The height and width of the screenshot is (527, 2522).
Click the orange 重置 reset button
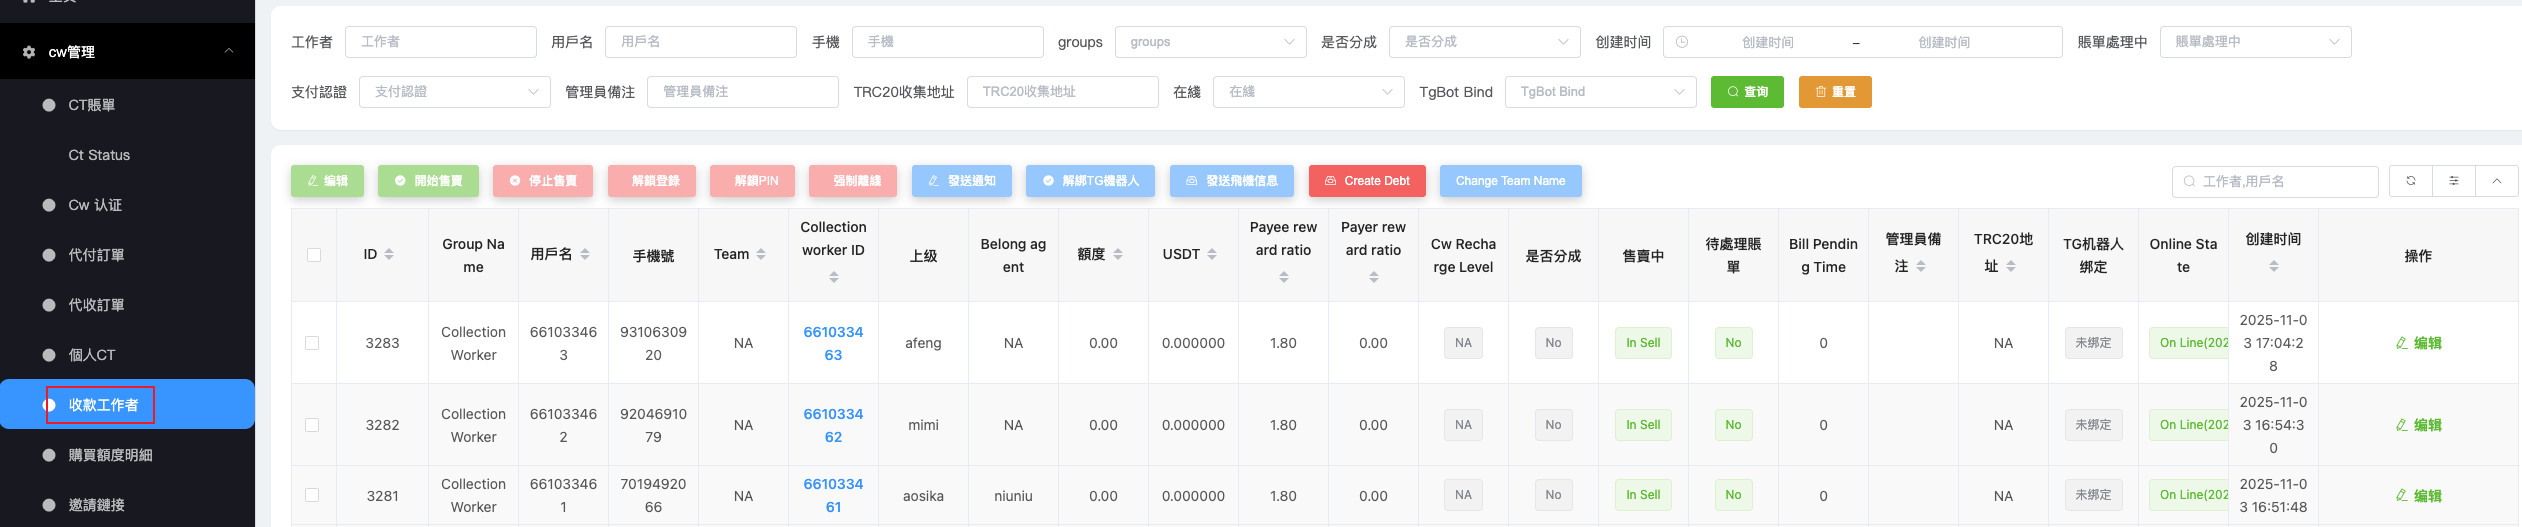(1834, 92)
